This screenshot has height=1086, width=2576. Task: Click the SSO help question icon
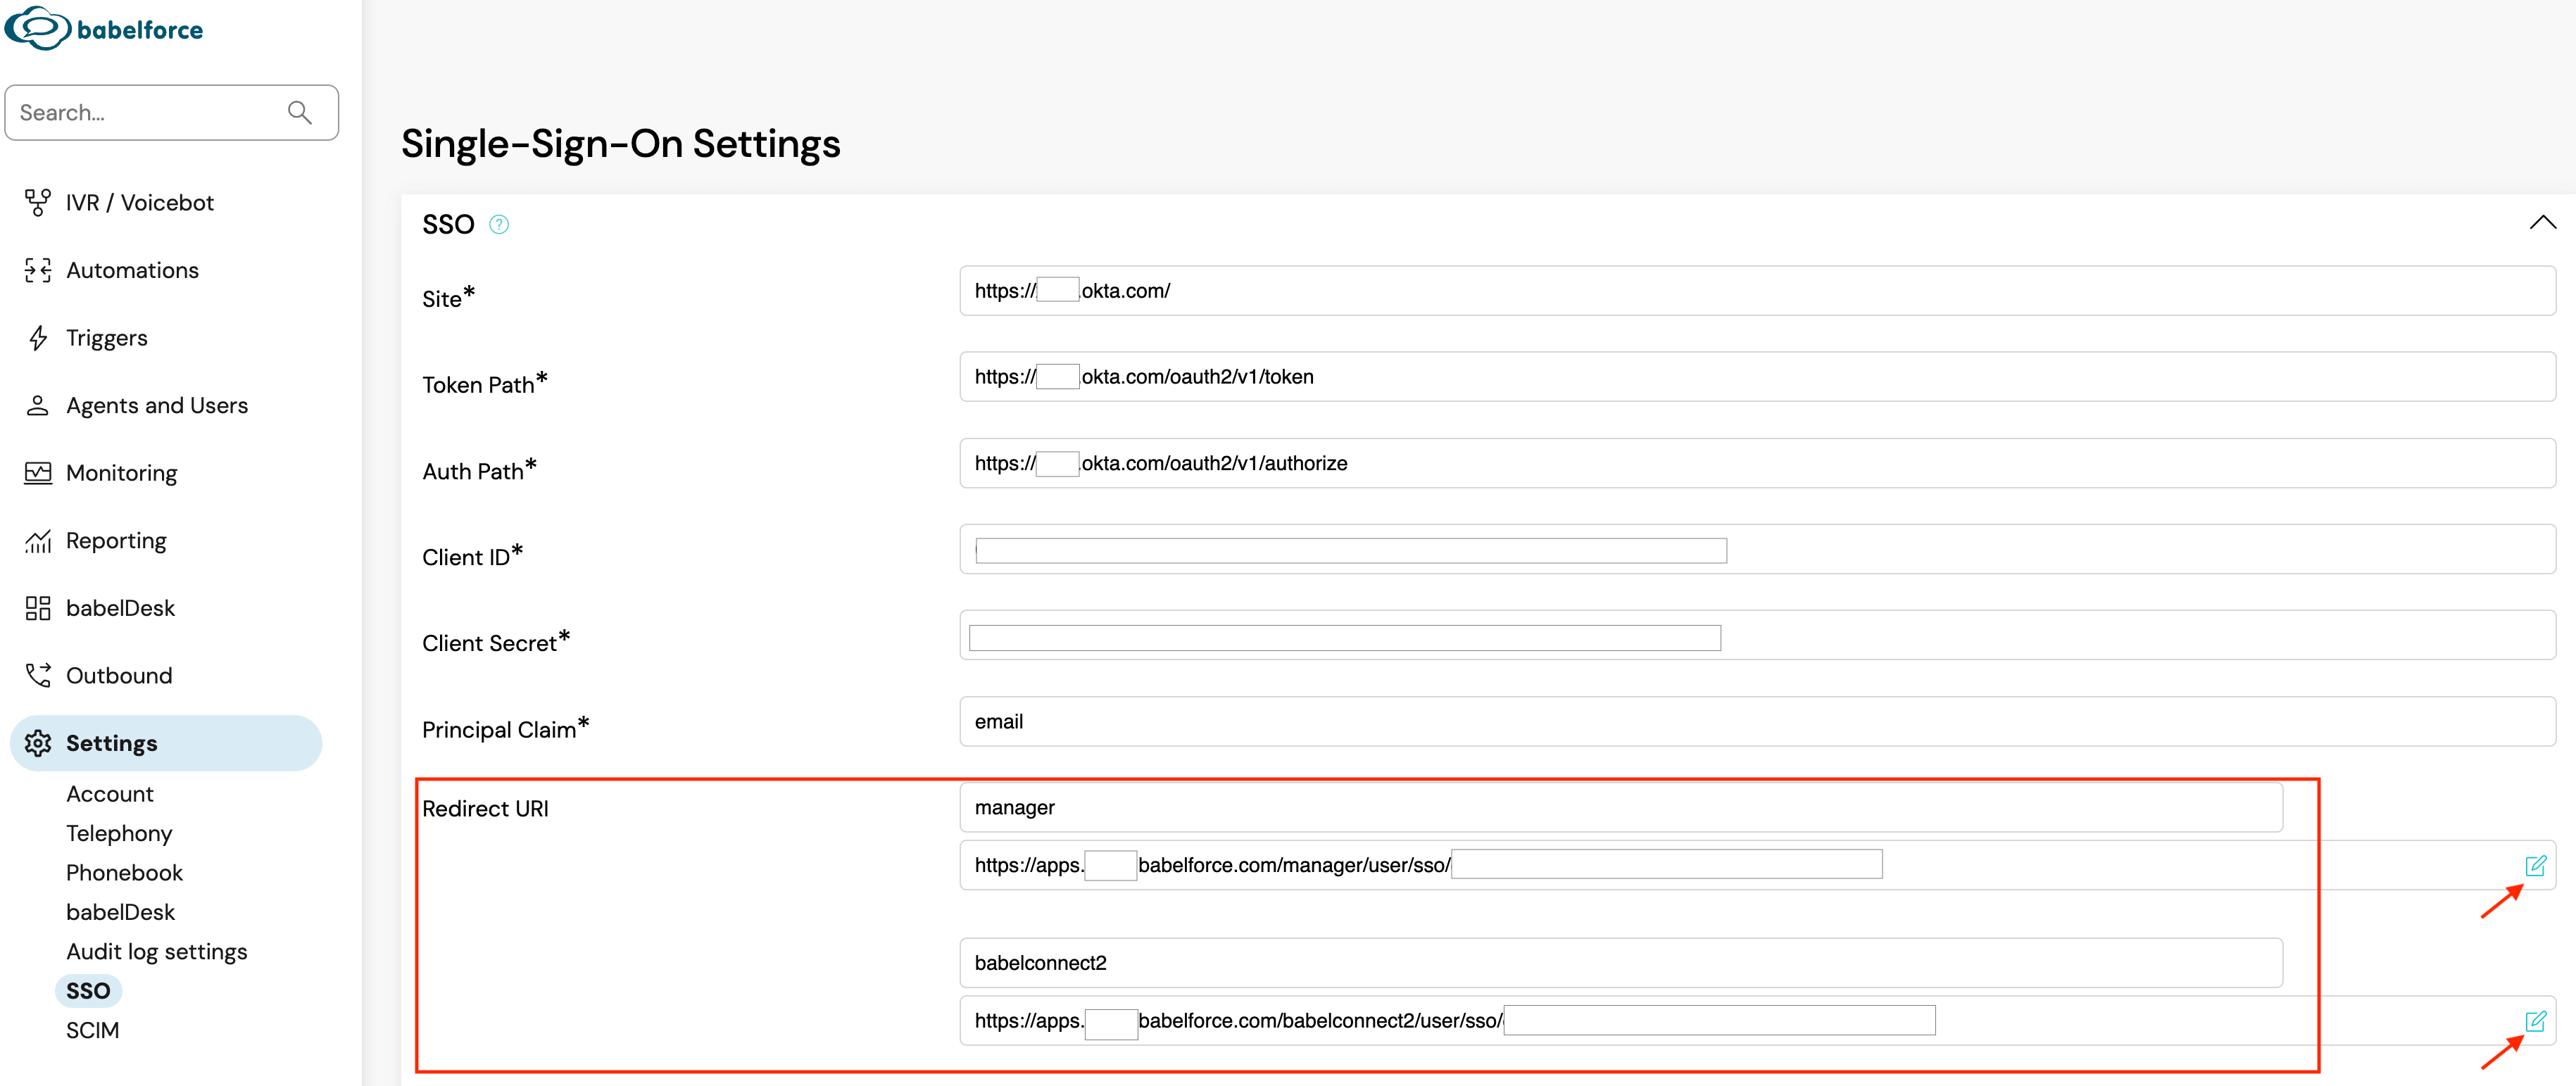[499, 224]
